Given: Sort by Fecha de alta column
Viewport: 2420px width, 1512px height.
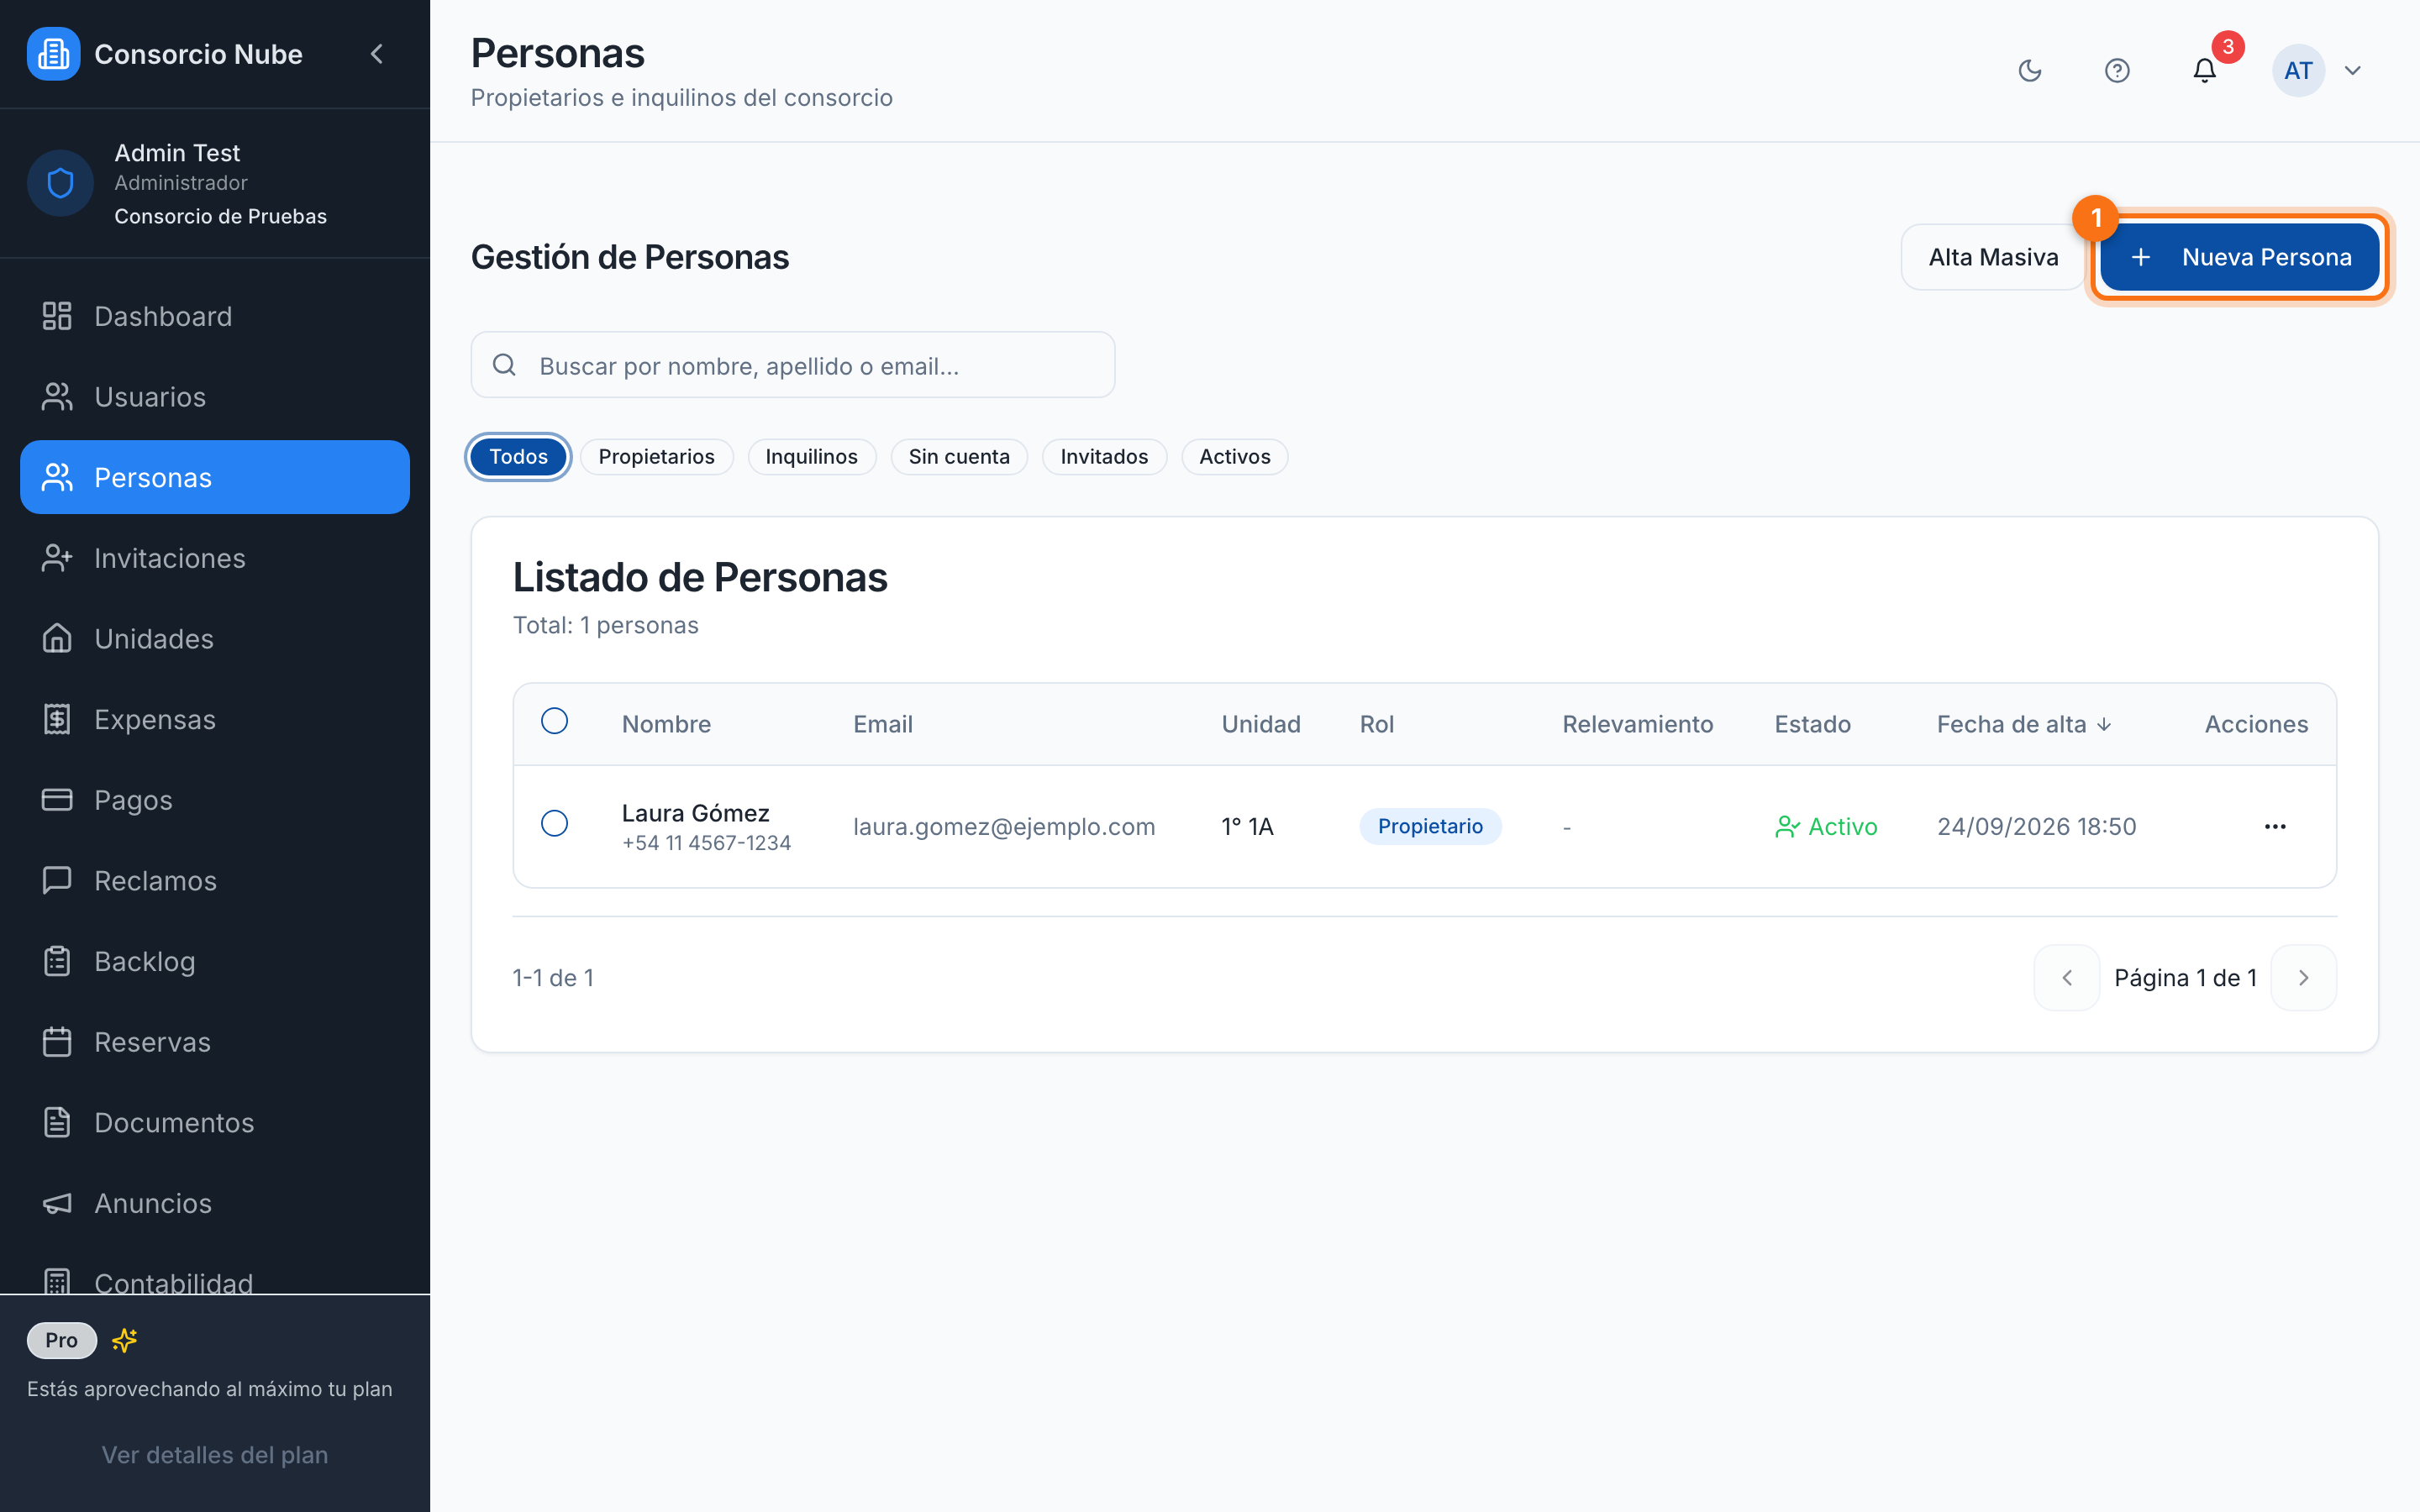Looking at the screenshot, I should tap(2024, 724).
